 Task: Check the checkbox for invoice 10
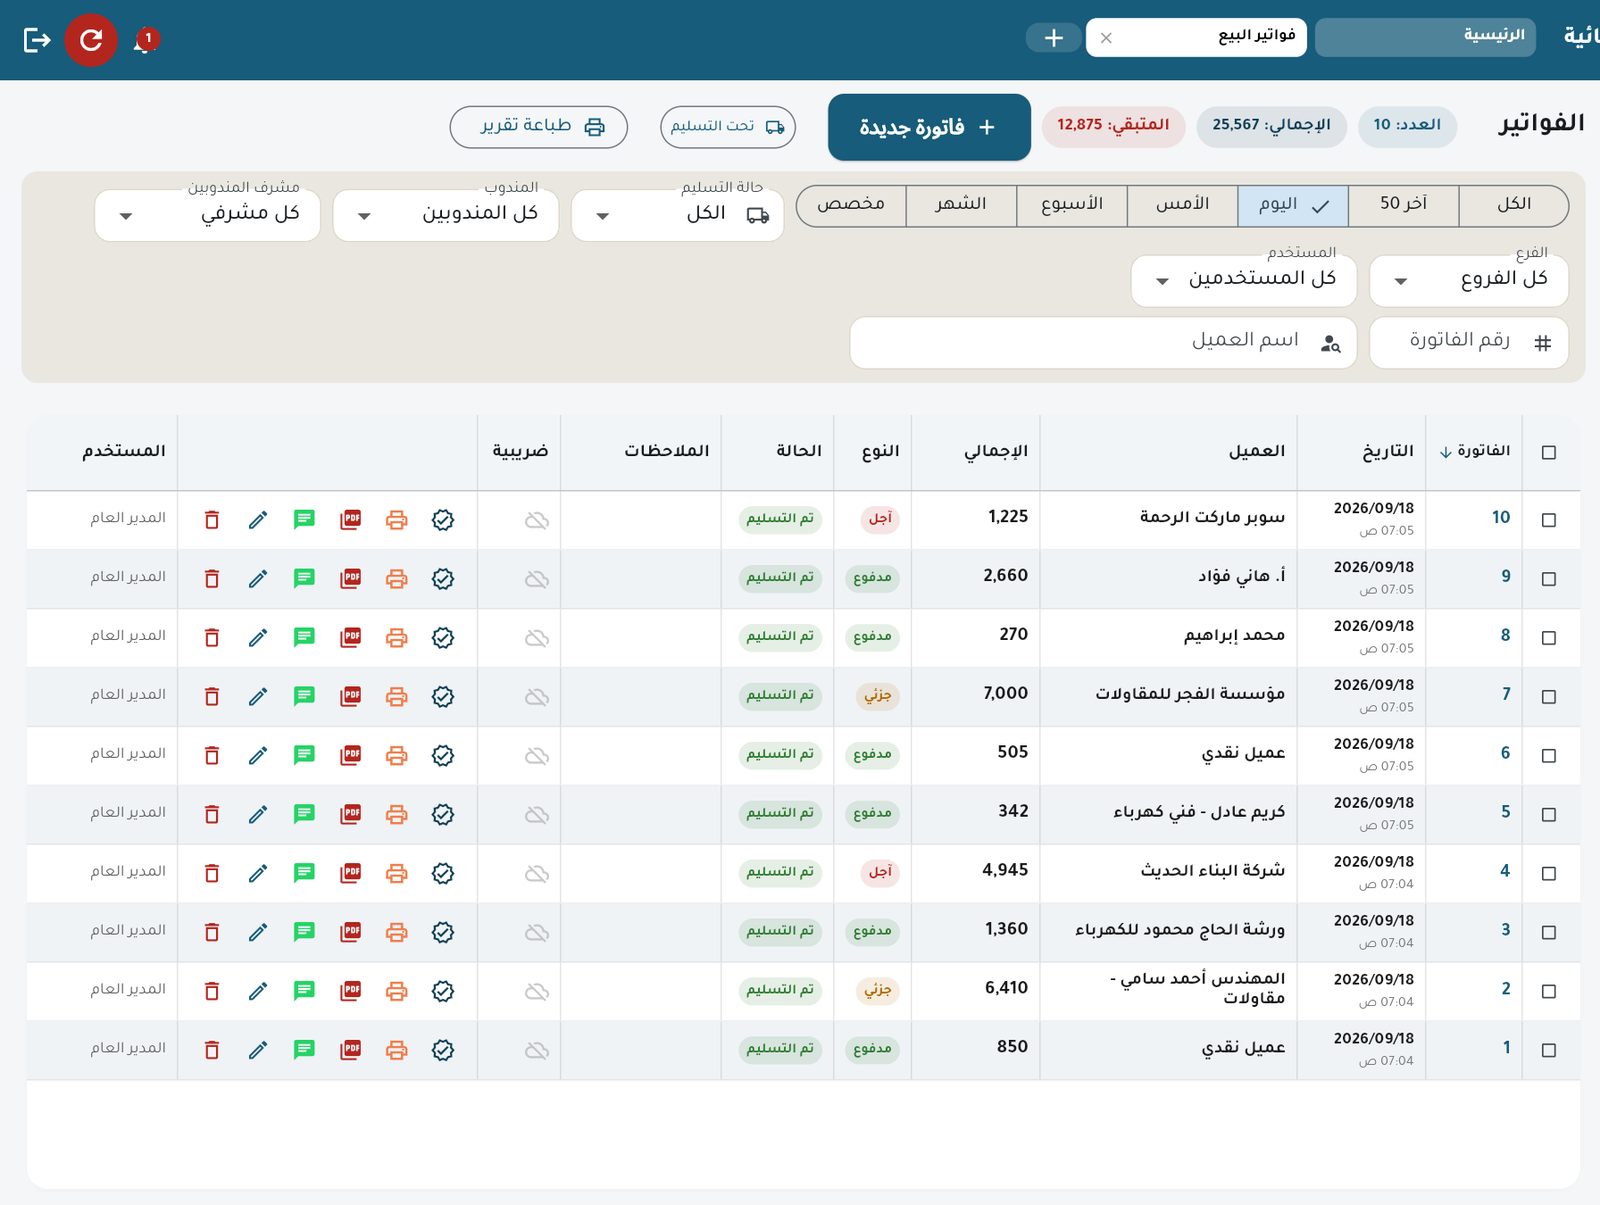click(x=1549, y=520)
